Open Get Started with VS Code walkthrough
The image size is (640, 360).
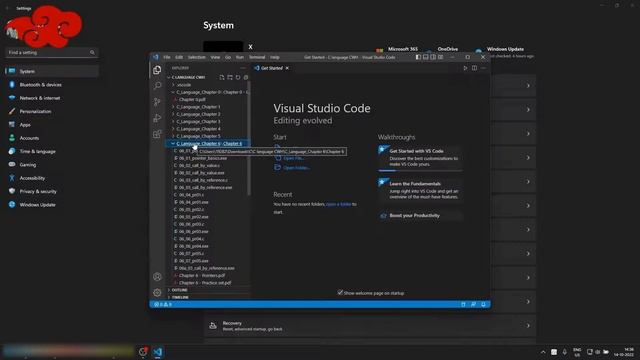pyautogui.click(x=420, y=157)
